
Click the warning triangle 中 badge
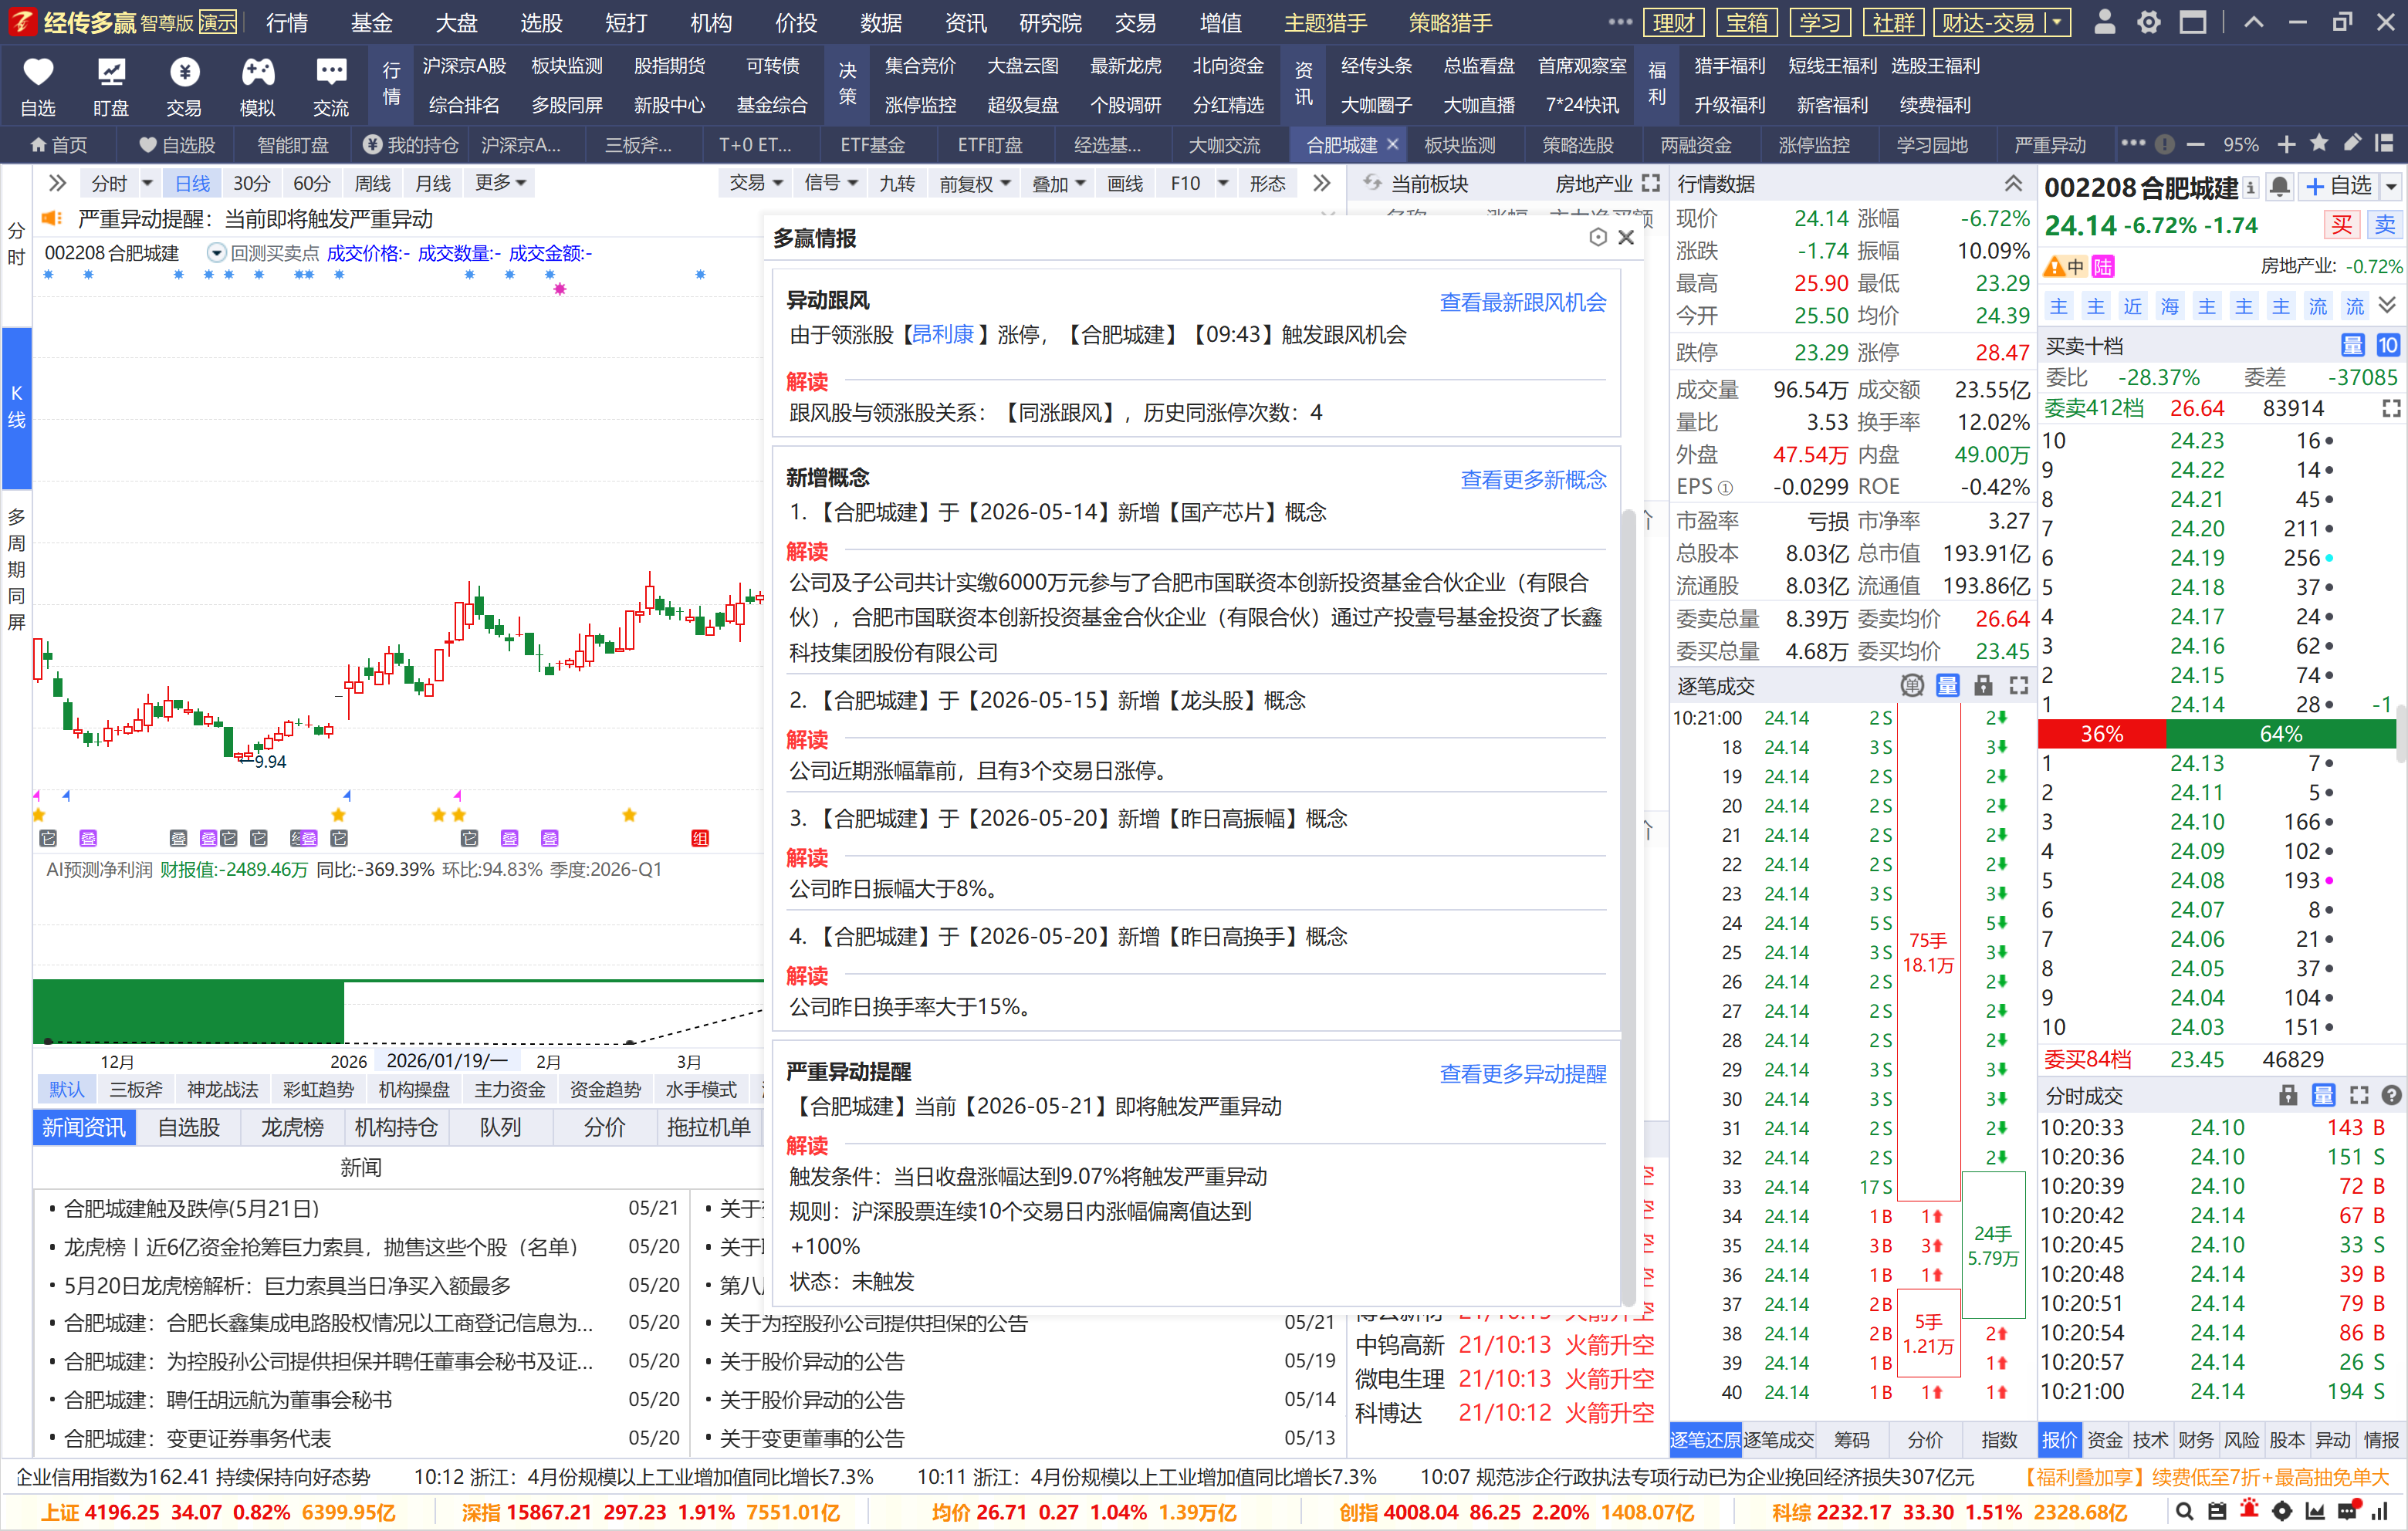[x=2065, y=267]
